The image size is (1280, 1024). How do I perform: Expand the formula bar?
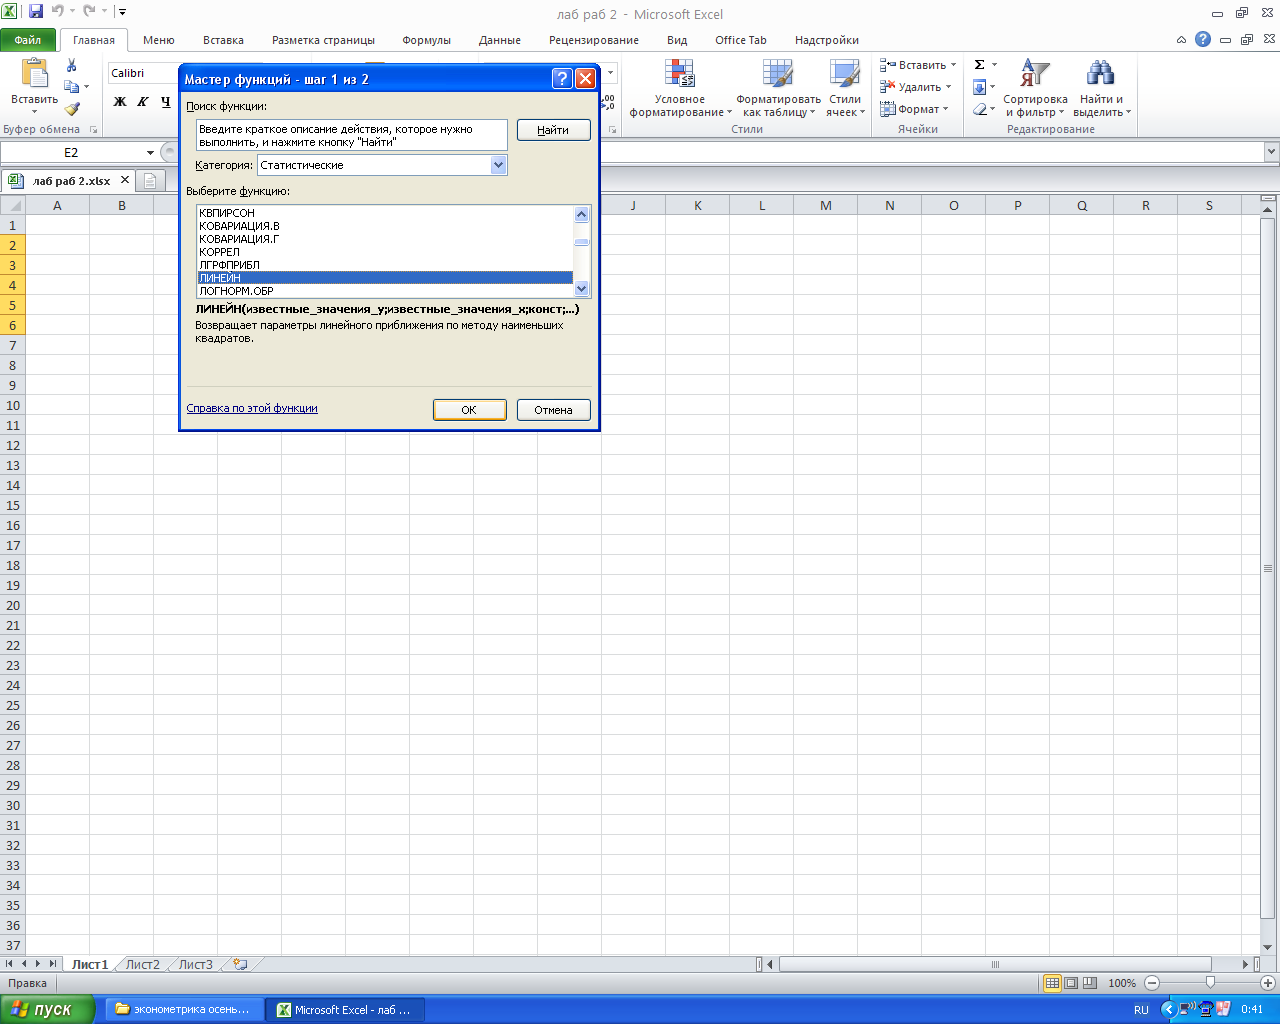[x=1271, y=152]
